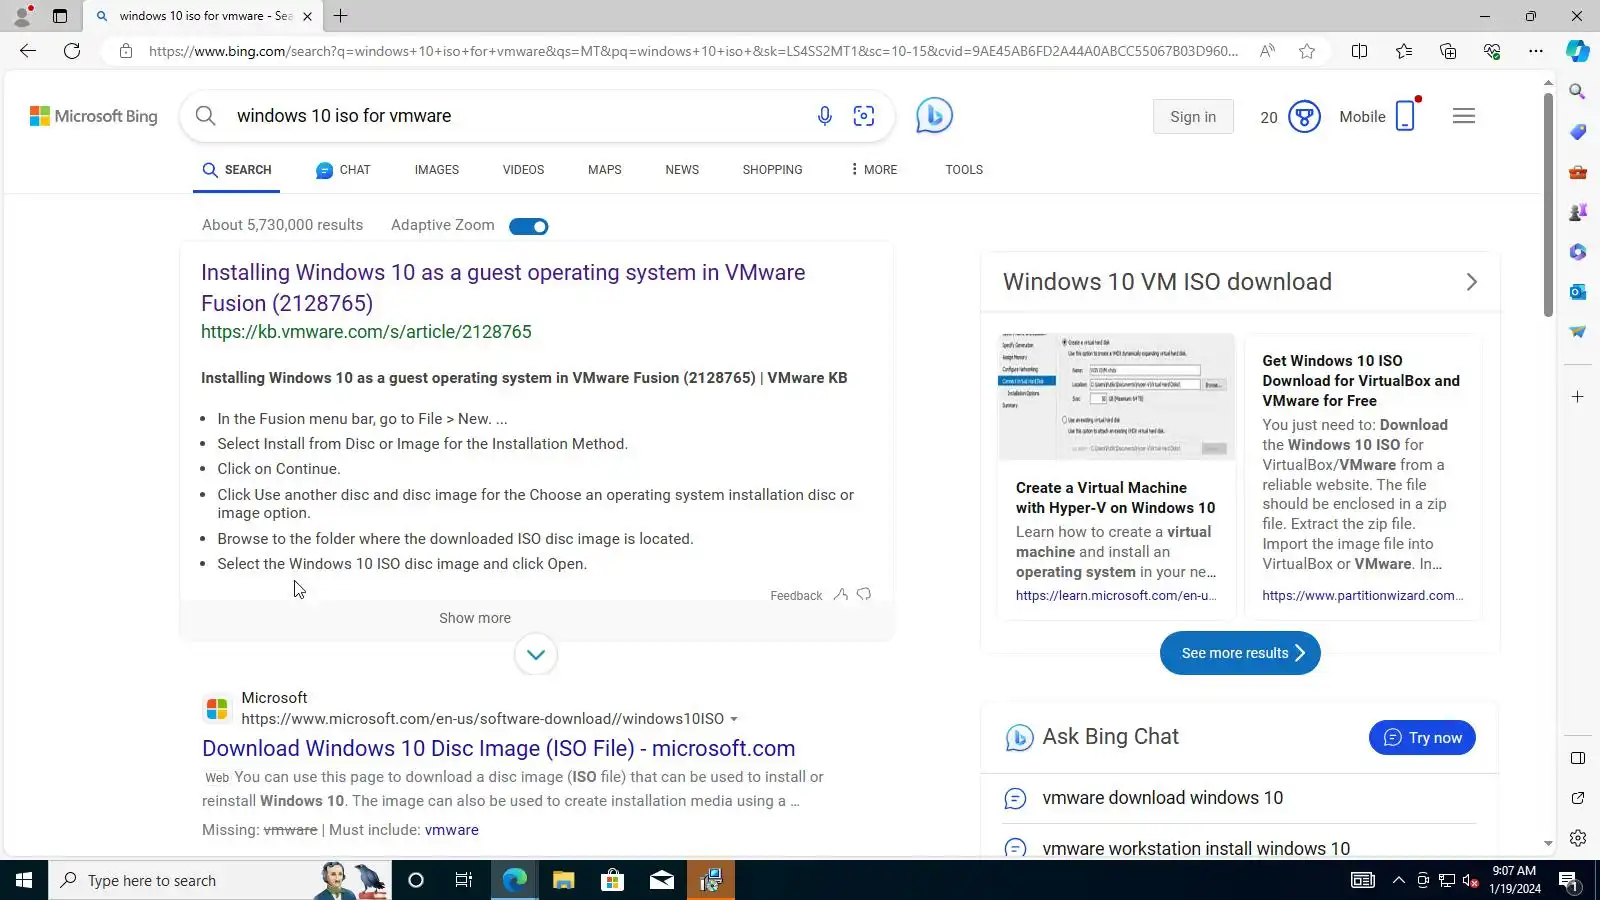Viewport: 1600px width, 900px height.
Task: Switch to the SHOPPING tab
Action: [x=773, y=170]
